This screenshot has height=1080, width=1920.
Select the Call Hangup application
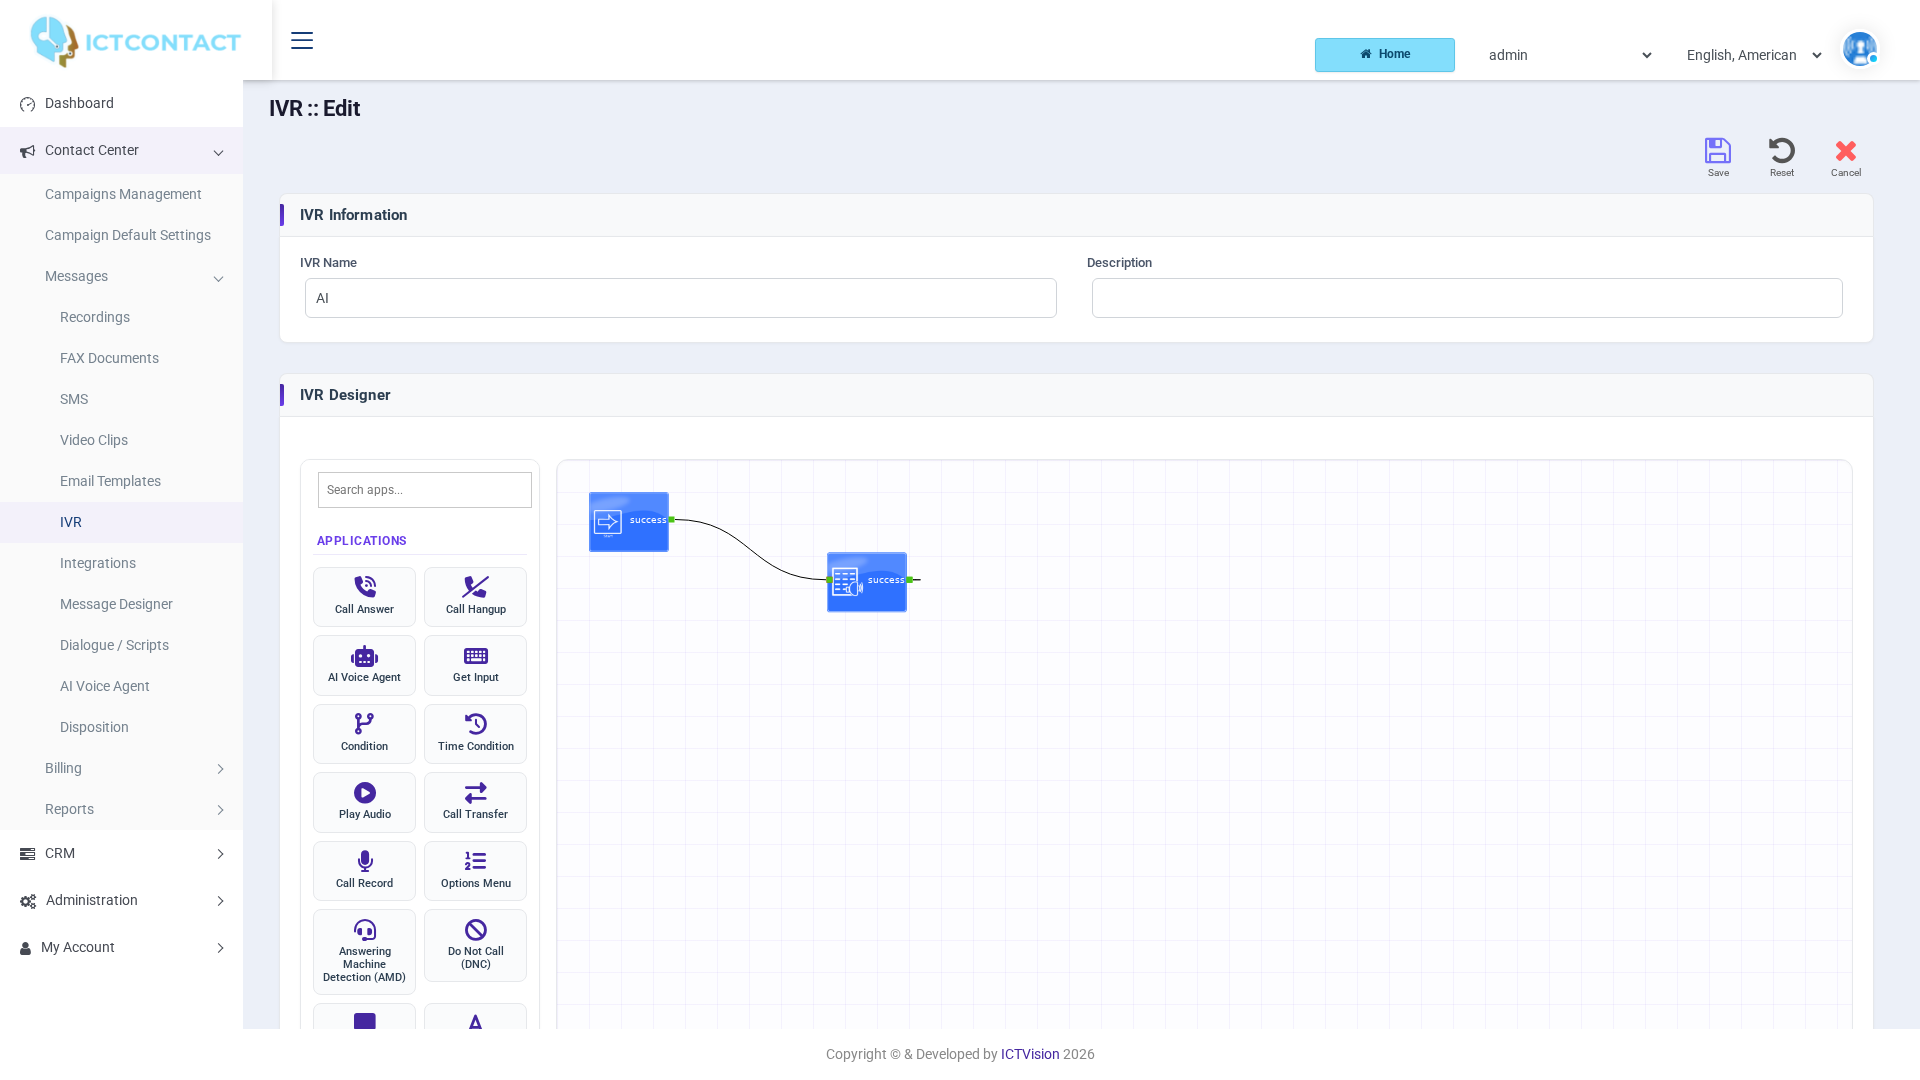click(x=475, y=597)
